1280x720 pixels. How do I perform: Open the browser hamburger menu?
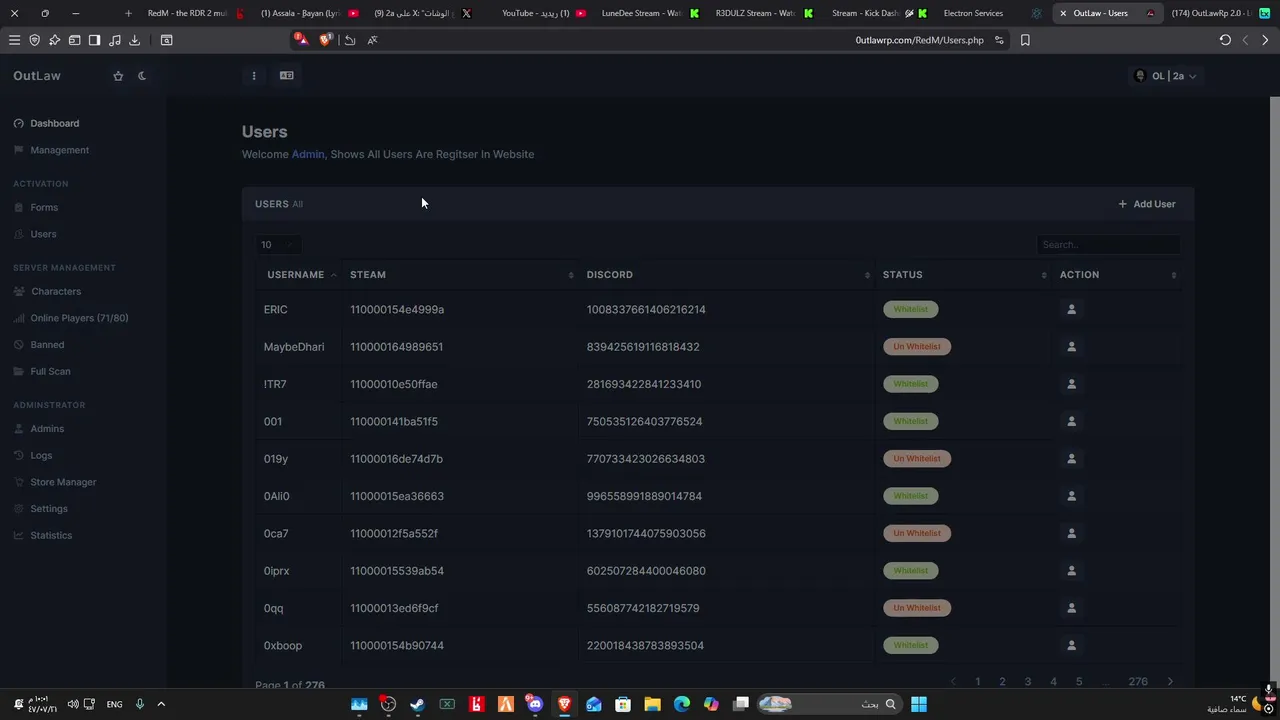(x=14, y=40)
